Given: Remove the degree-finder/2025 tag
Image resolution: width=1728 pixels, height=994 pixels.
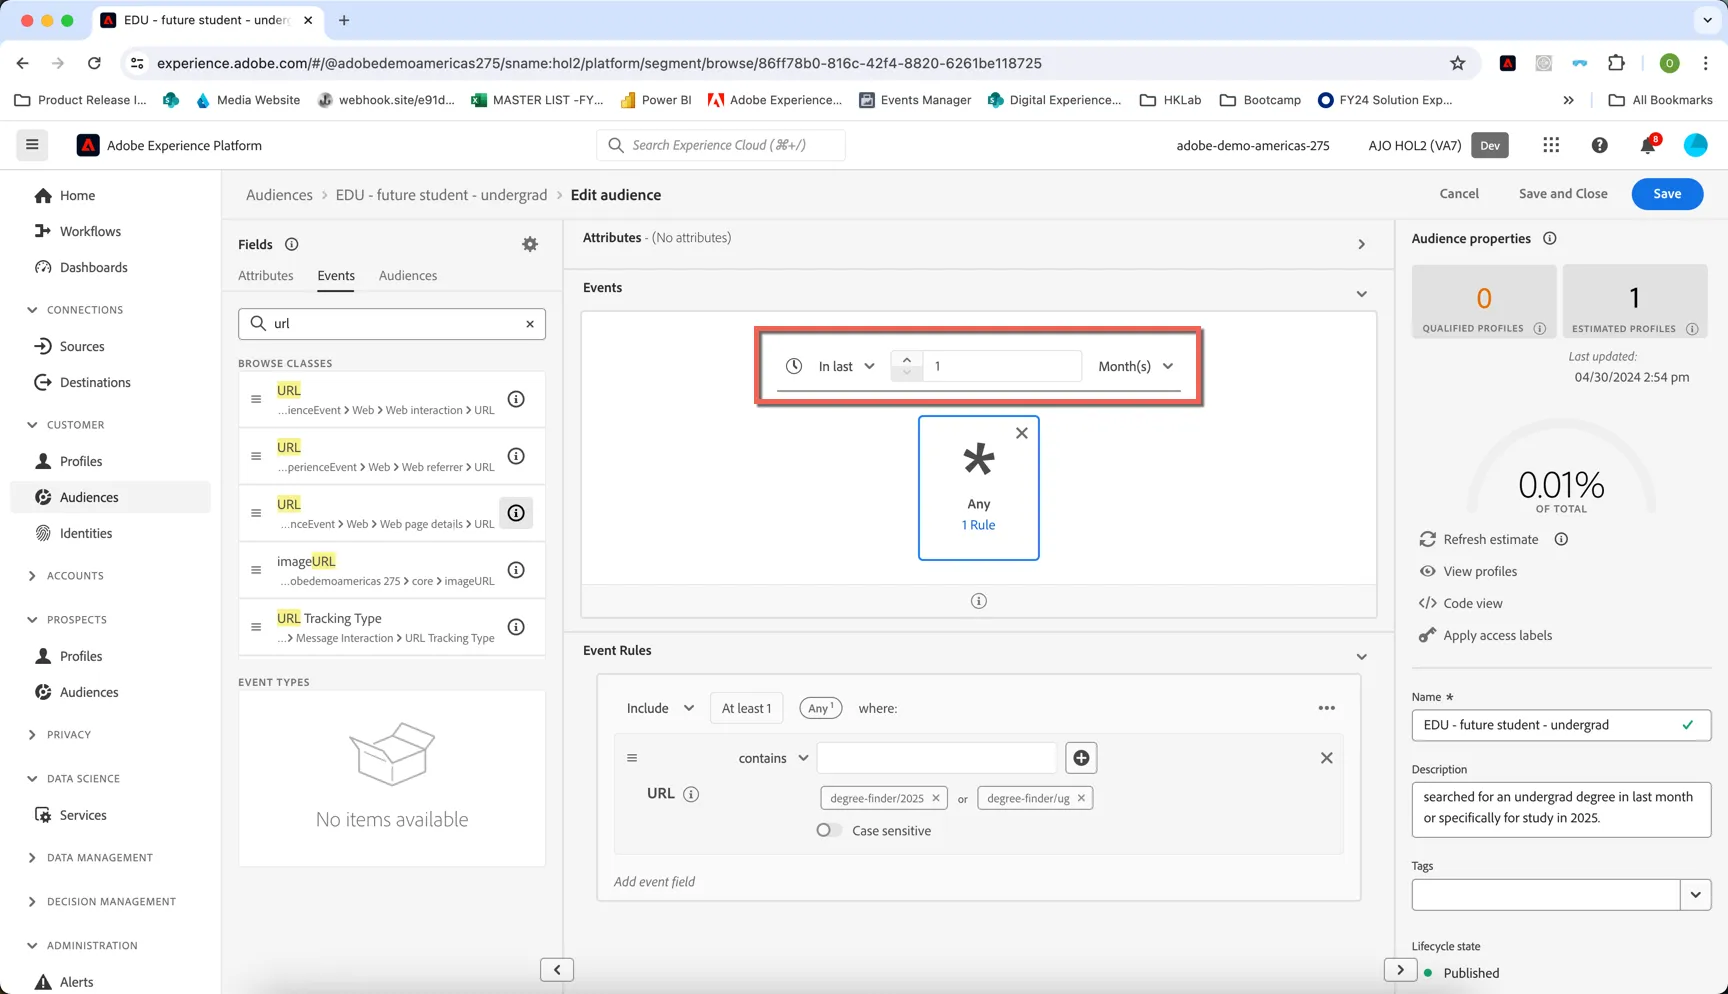Looking at the screenshot, I should click(936, 798).
